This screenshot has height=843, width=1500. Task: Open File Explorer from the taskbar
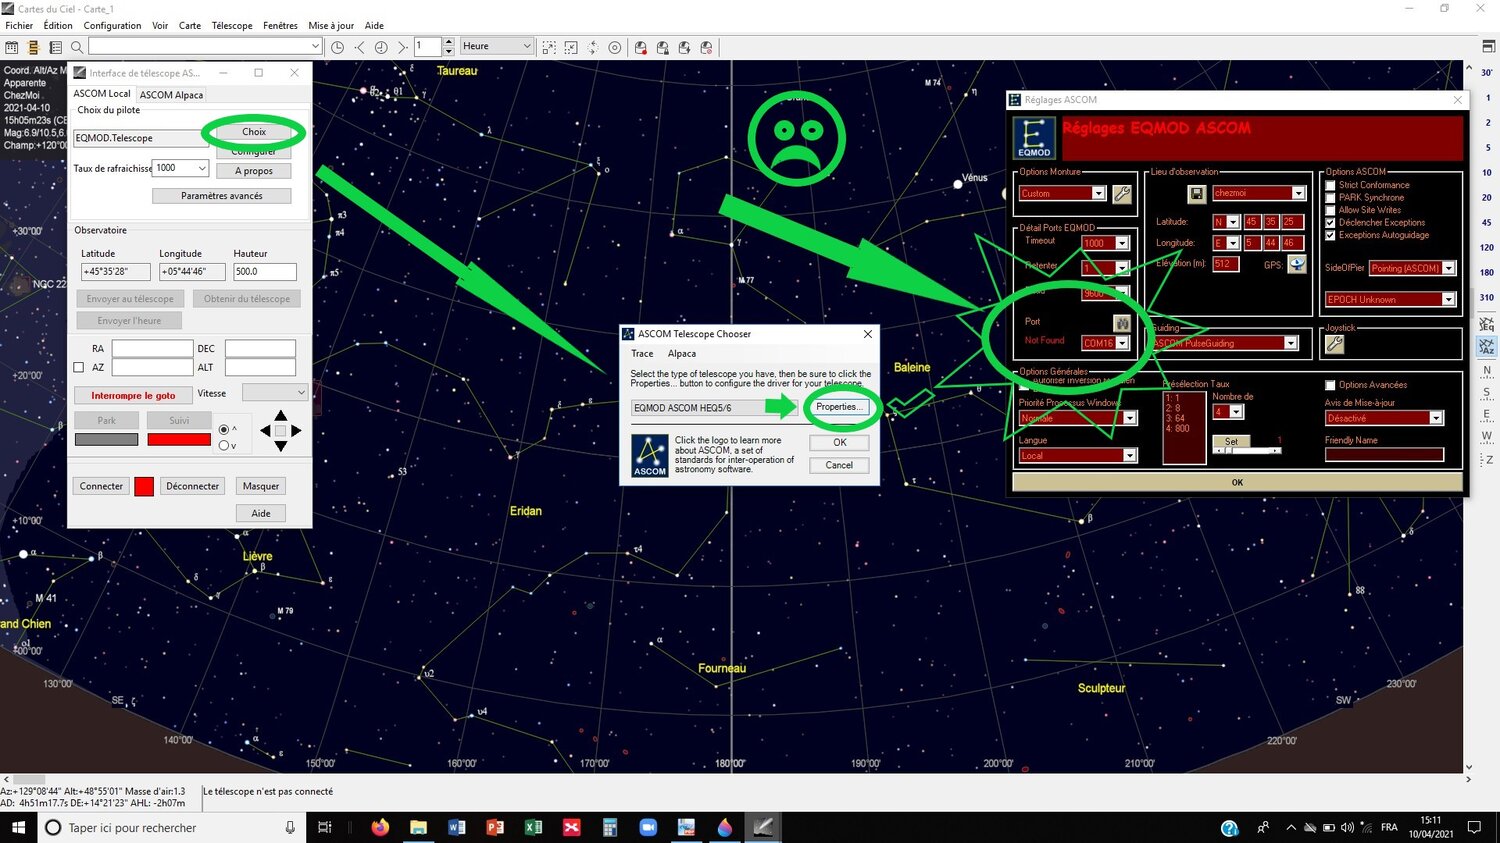(418, 827)
